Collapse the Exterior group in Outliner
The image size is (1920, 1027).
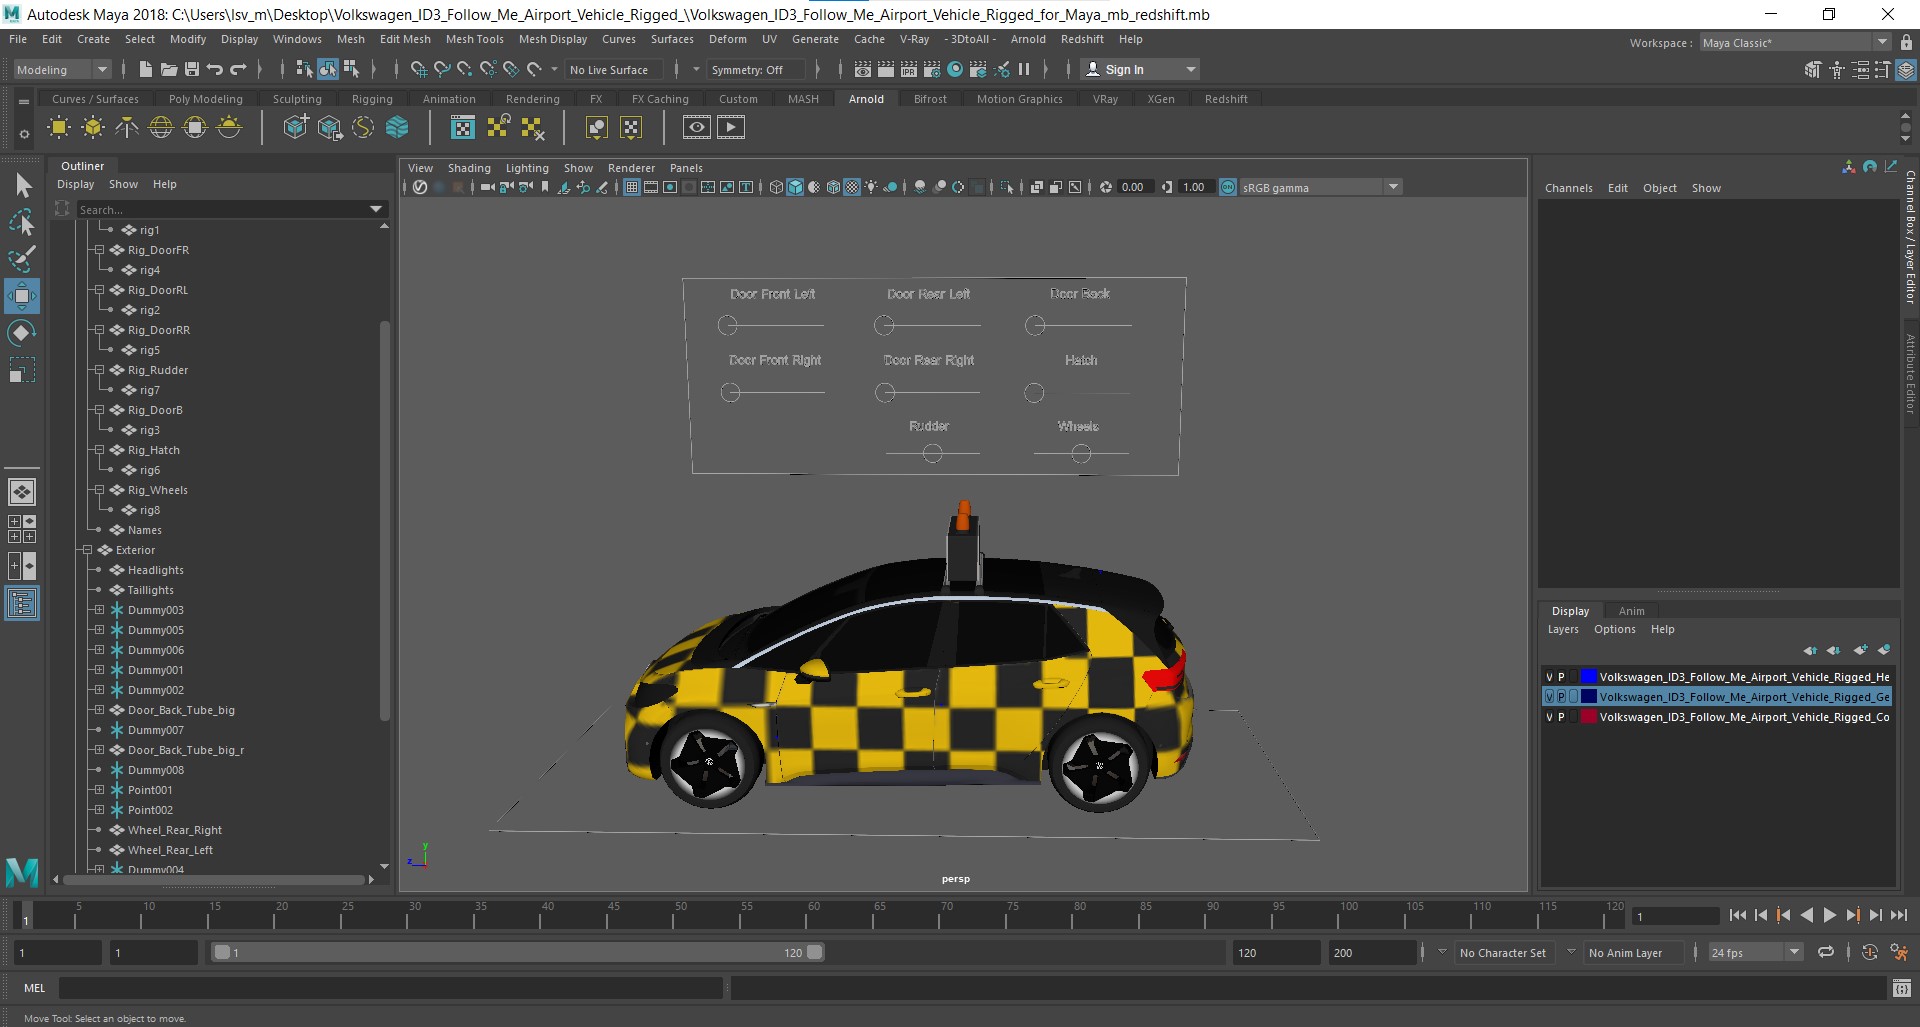[x=87, y=550]
